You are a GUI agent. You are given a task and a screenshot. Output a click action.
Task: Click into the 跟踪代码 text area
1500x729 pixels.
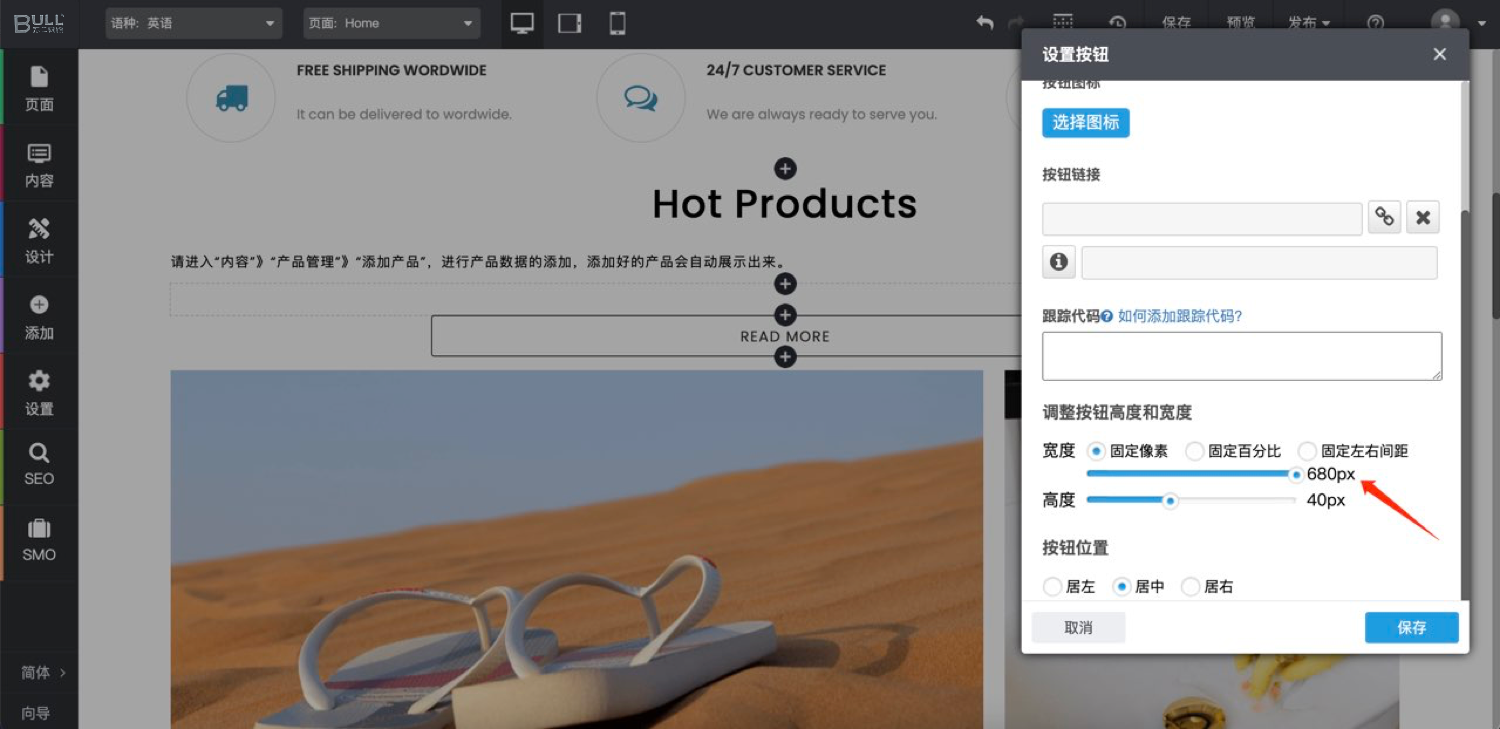1241,356
